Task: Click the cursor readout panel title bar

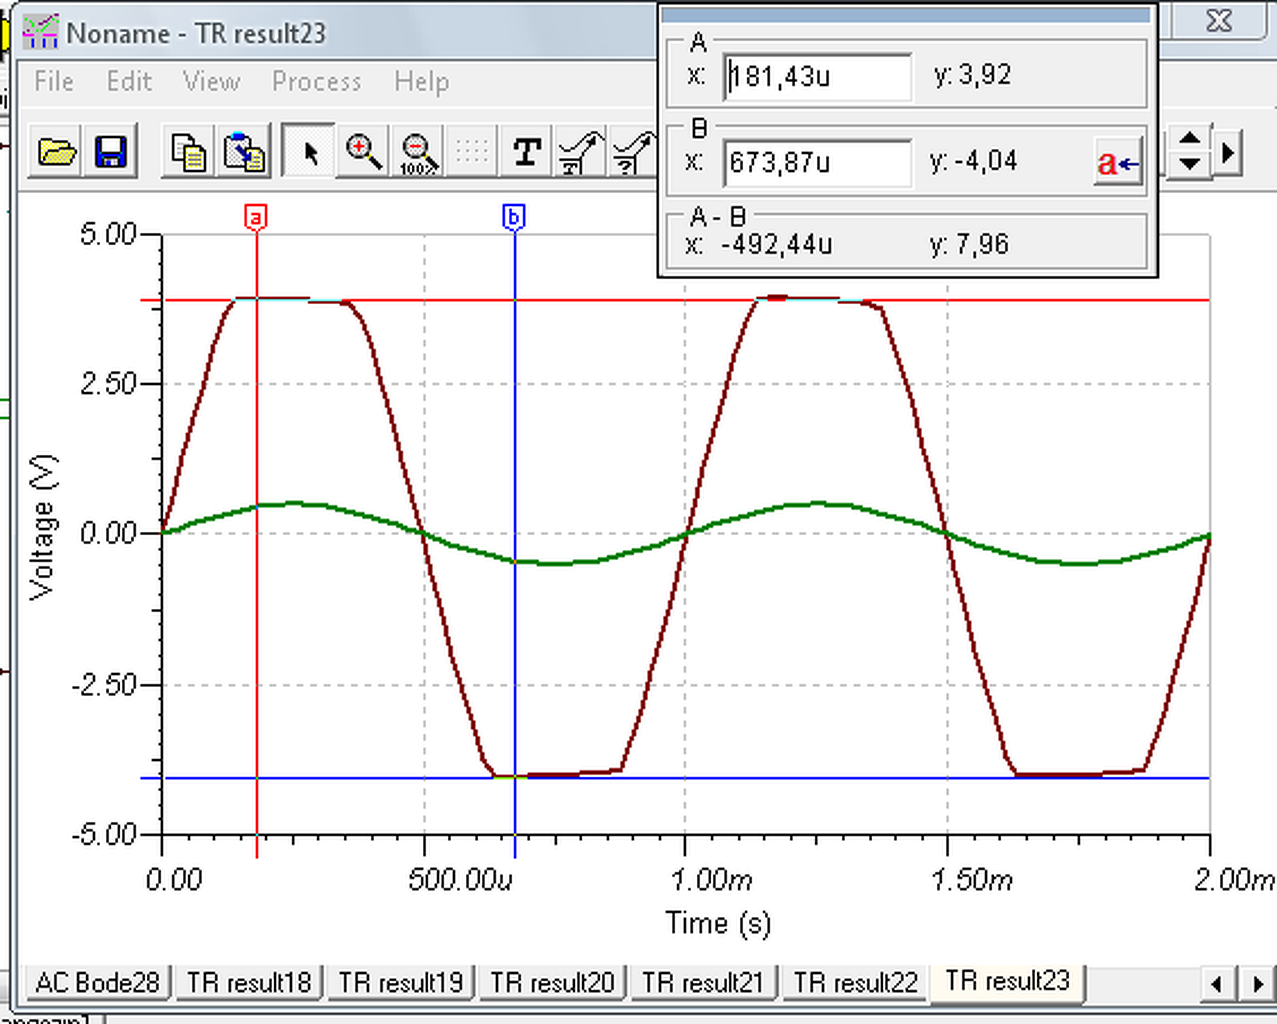Action: pos(906,15)
